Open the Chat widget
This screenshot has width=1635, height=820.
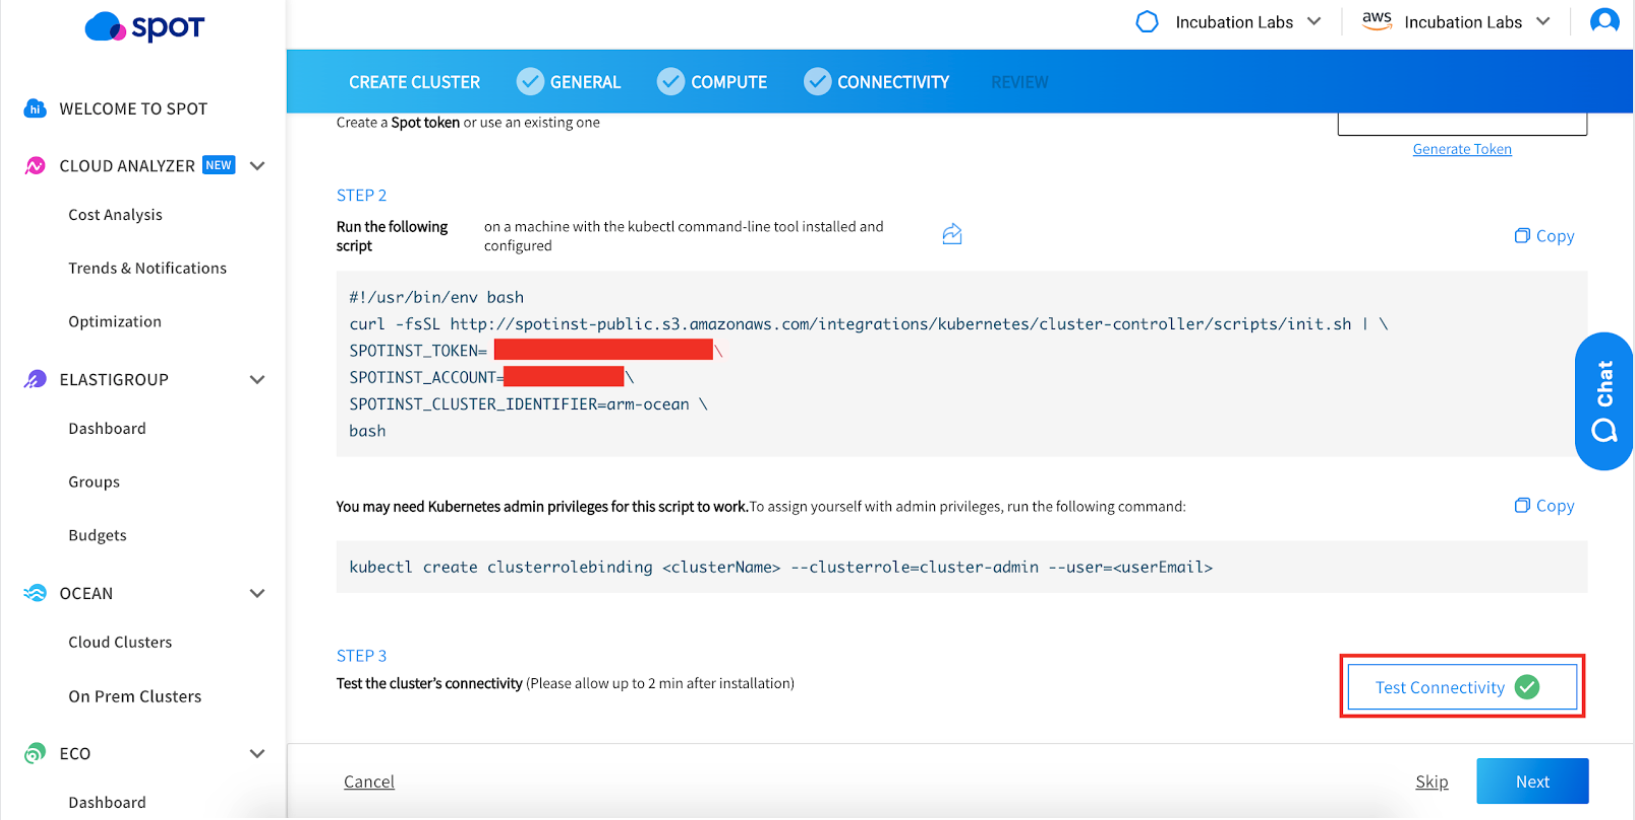coord(1604,401)
